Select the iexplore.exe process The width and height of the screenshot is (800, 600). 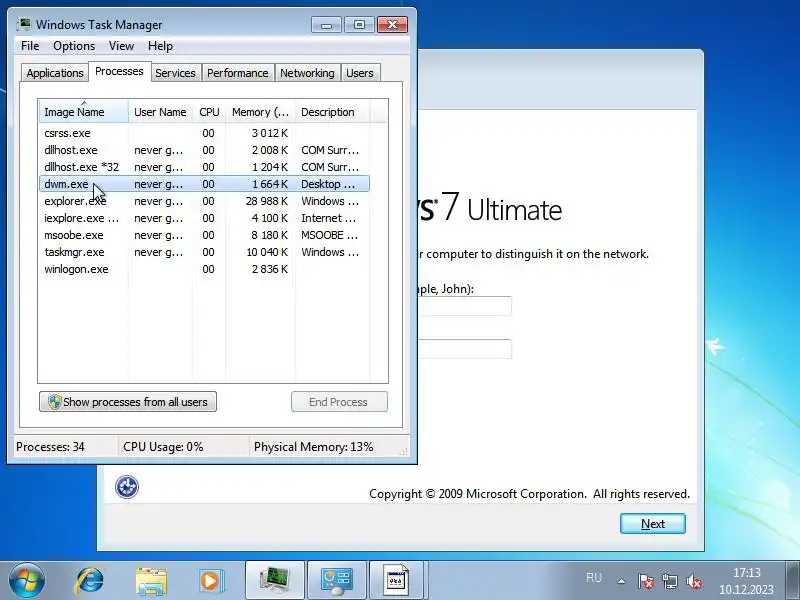pos(204,218)
